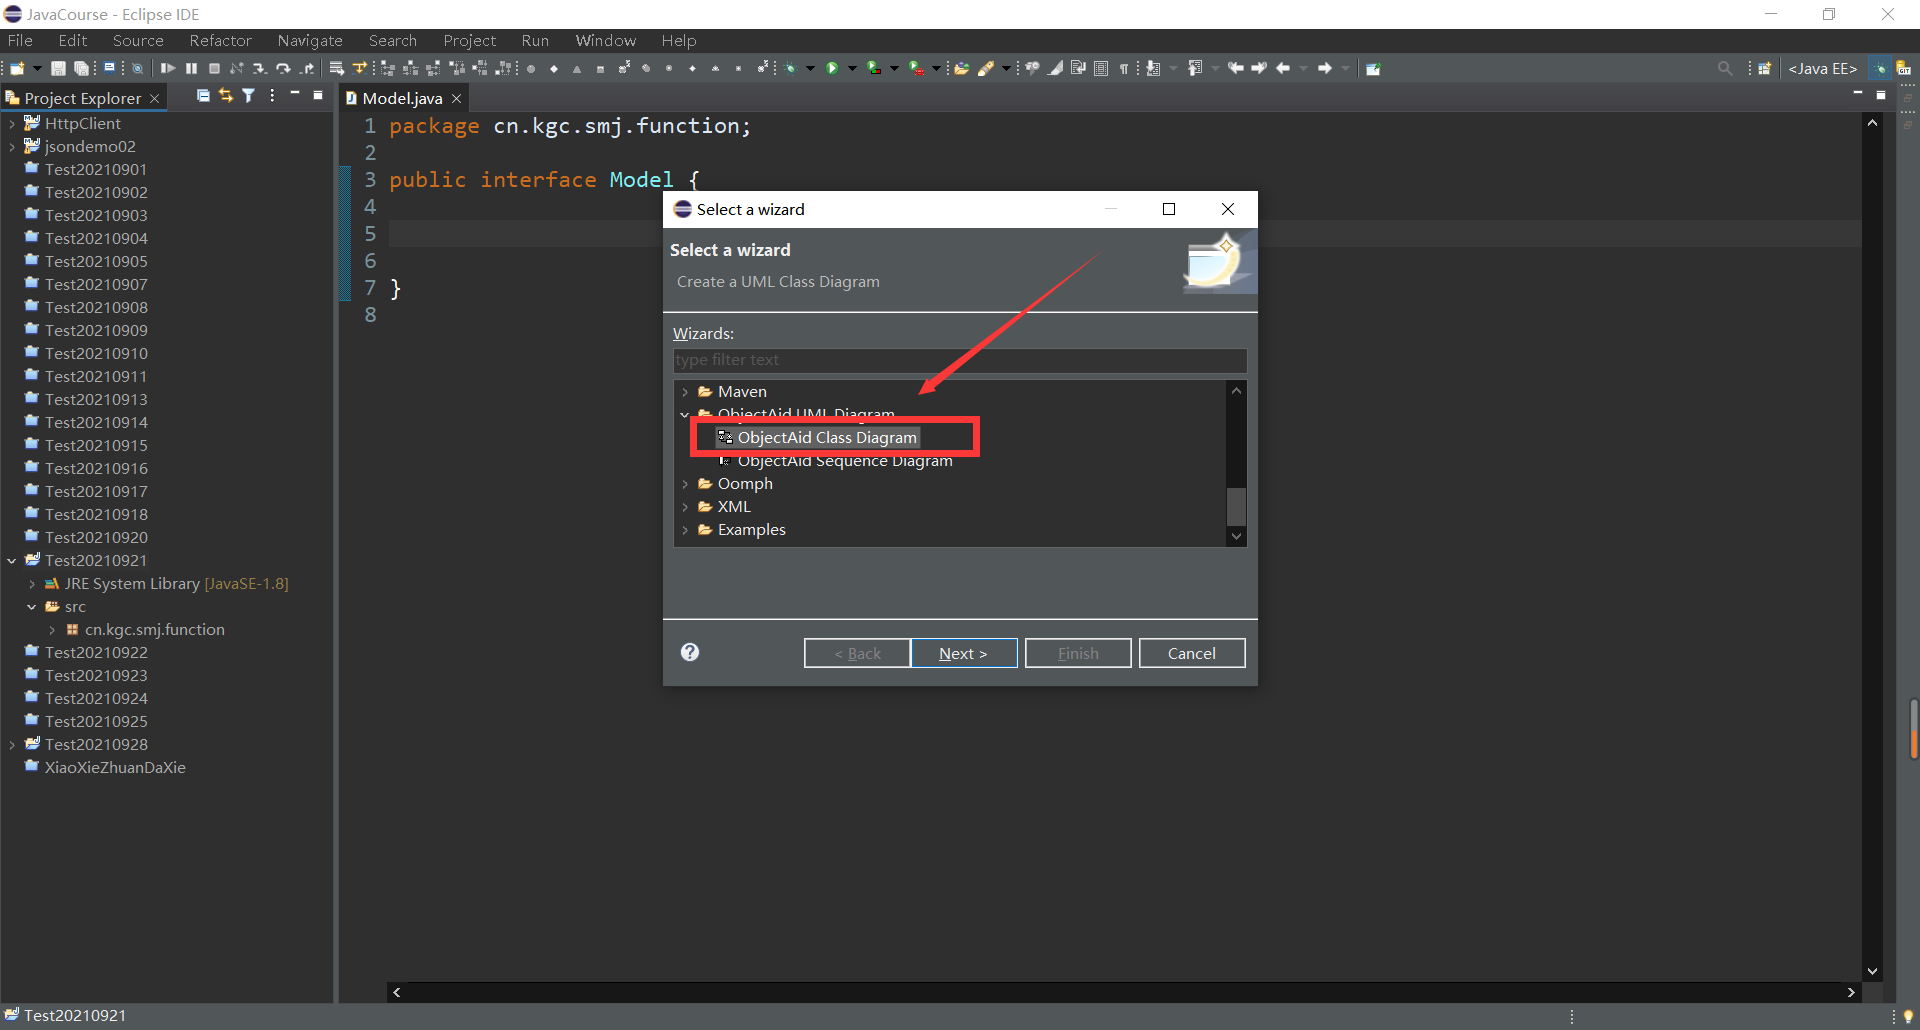Open the Window menu

[x=605, y=41]
